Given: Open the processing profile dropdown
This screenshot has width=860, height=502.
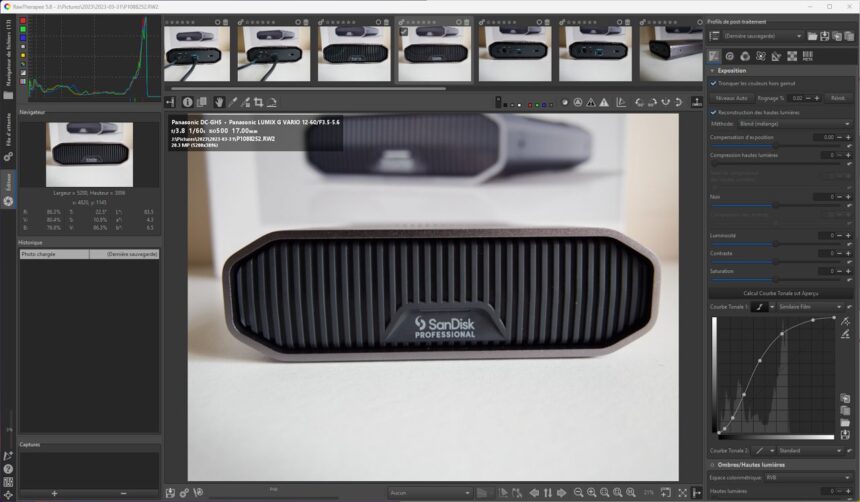Looking at the screenshot, I should 763,36.
